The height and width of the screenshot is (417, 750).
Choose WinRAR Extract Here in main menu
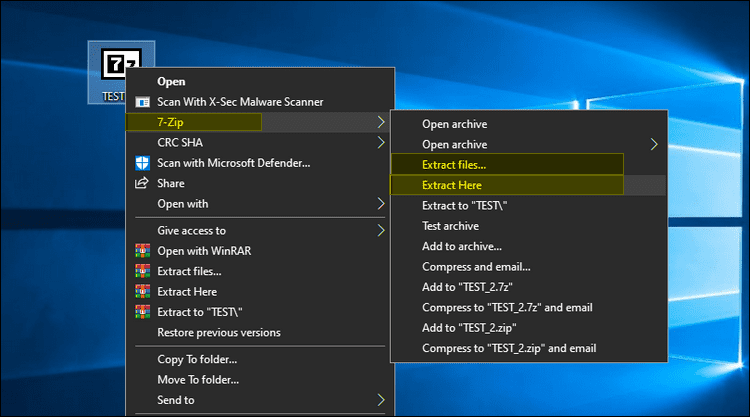click(260, 292)
